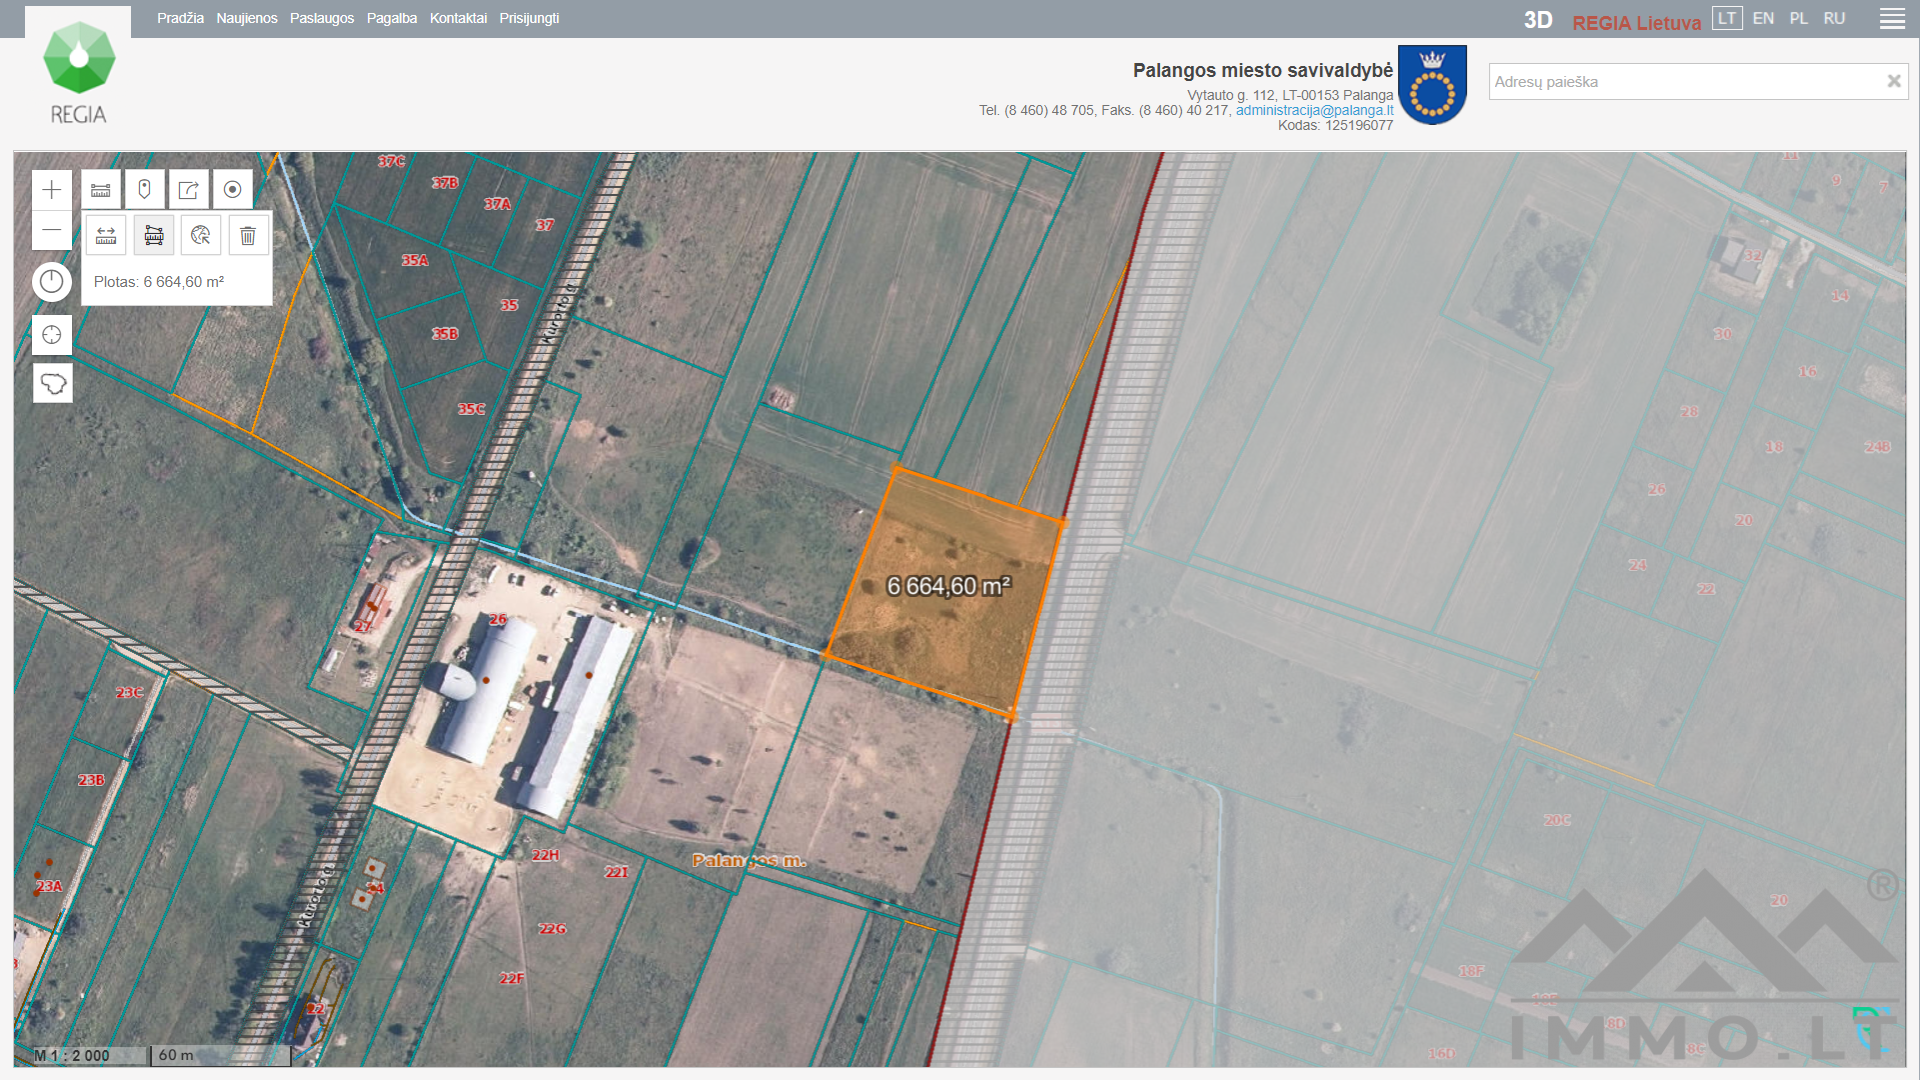Toggle the circular target layer button
The image size is (1920, 1080).
pos(232,190)
